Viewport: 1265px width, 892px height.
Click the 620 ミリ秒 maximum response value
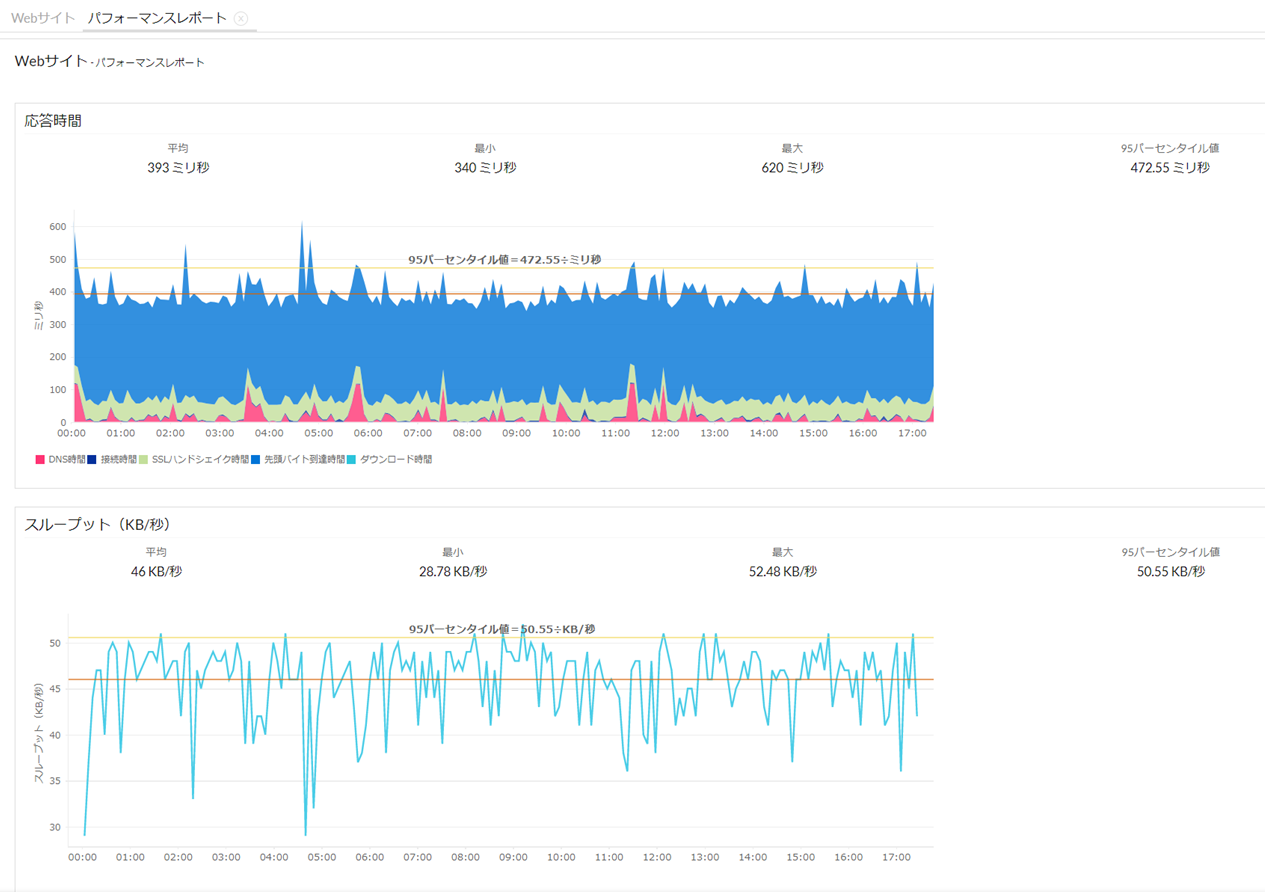click(x=792, y=168)
